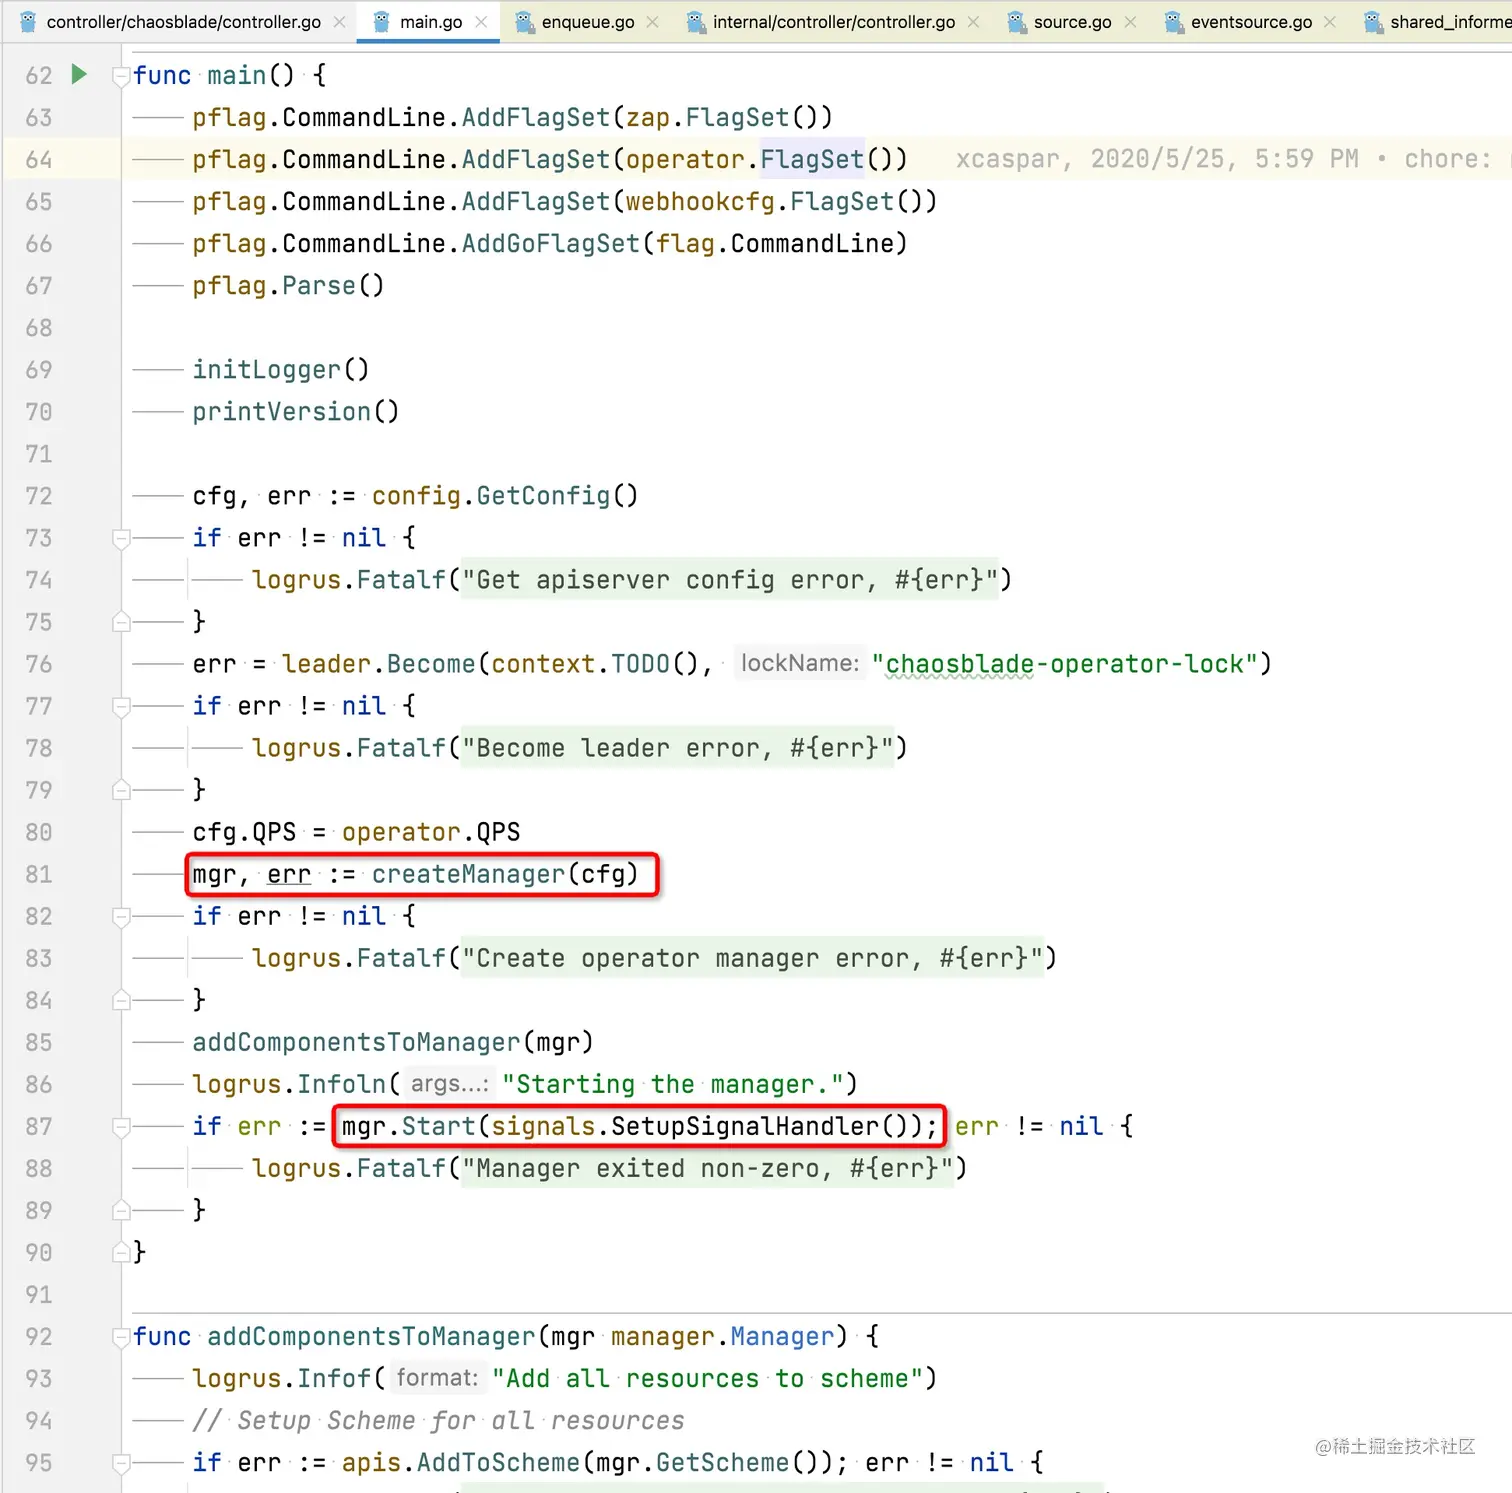Click the gopher file icon on the main.go tab
The image size is (1512, 1493).
coord(381,22)
